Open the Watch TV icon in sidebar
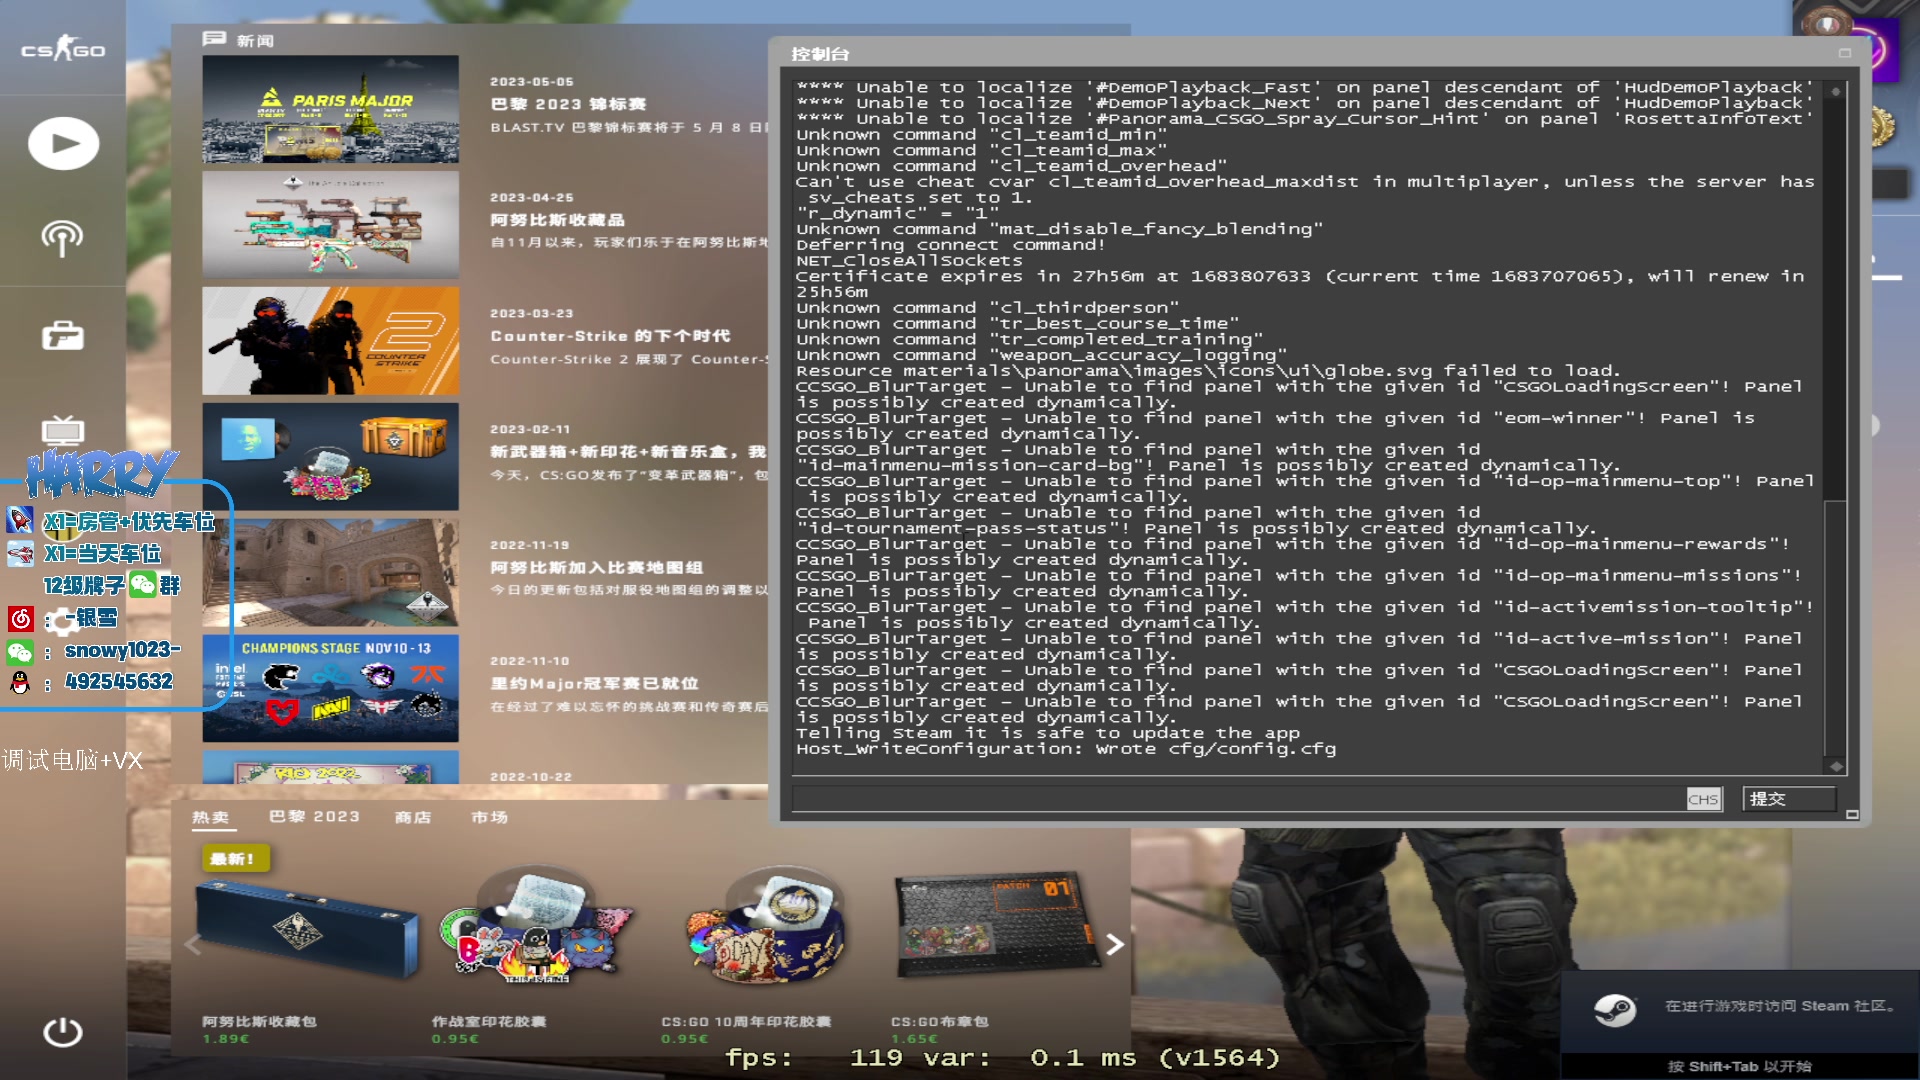1920x1080 pixels. pos(62,430)
